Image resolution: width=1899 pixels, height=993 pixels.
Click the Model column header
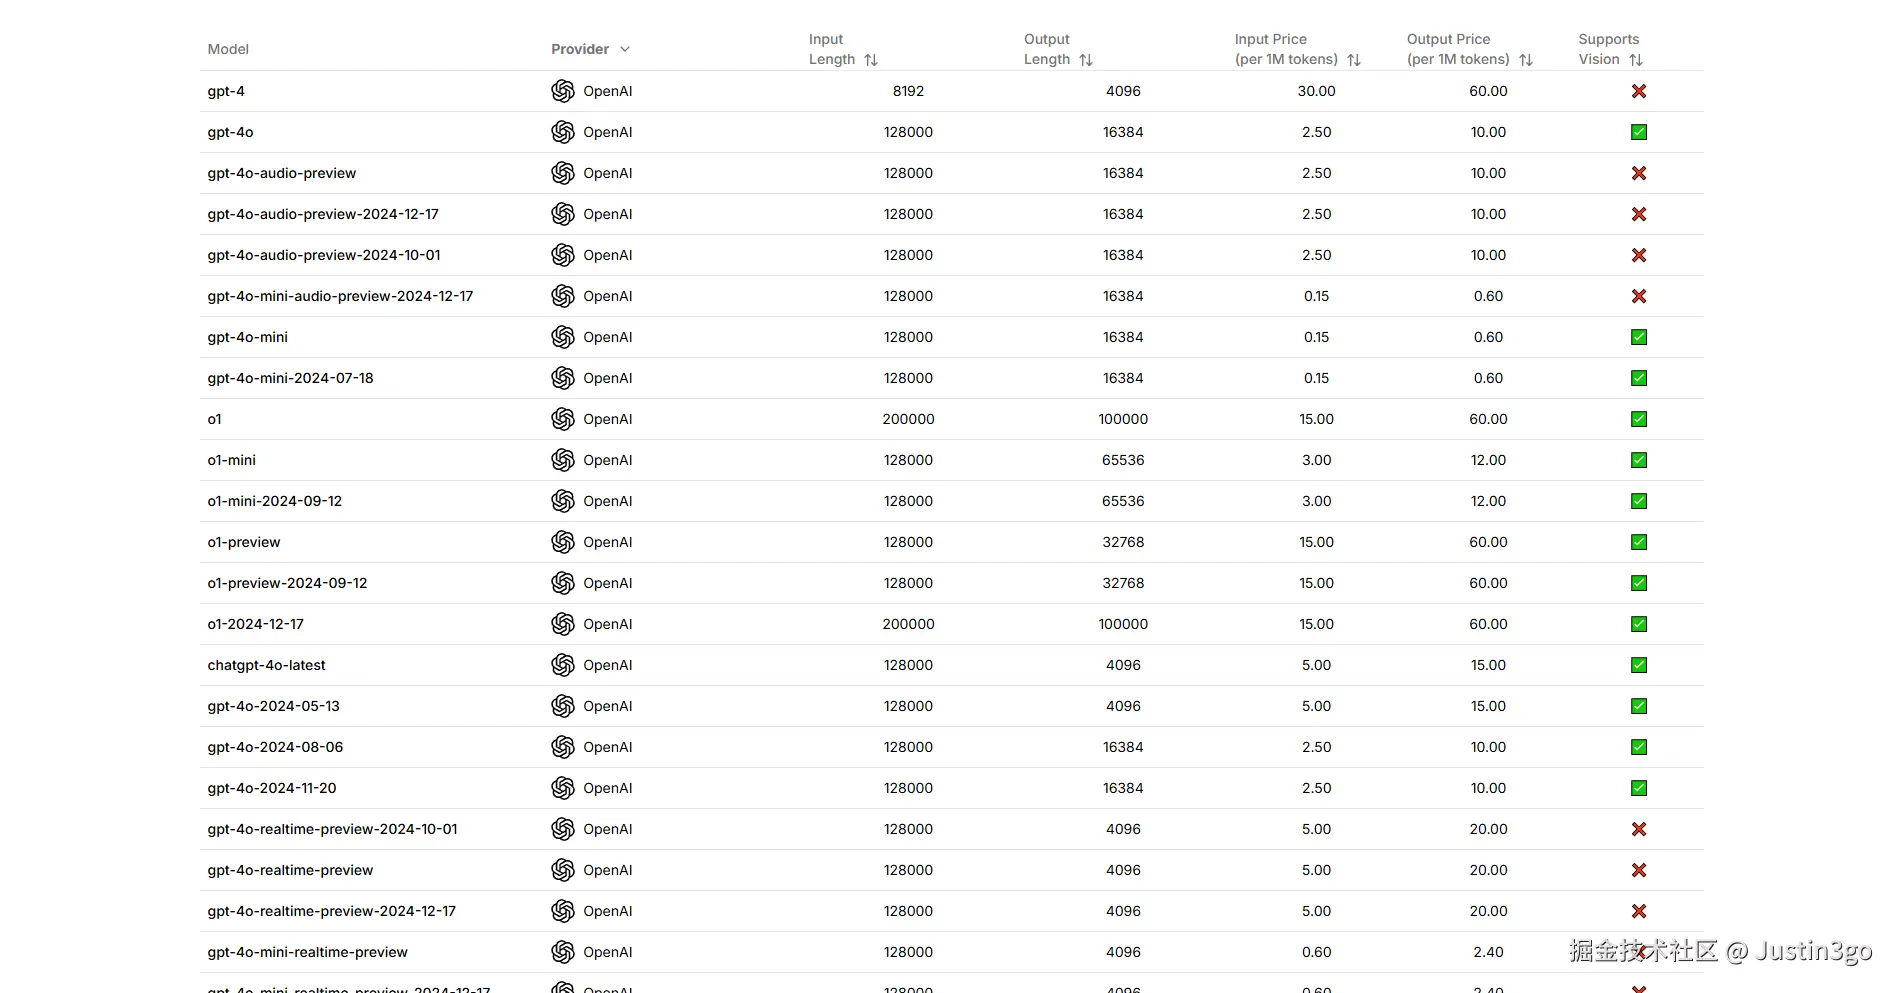coord(228,49)
